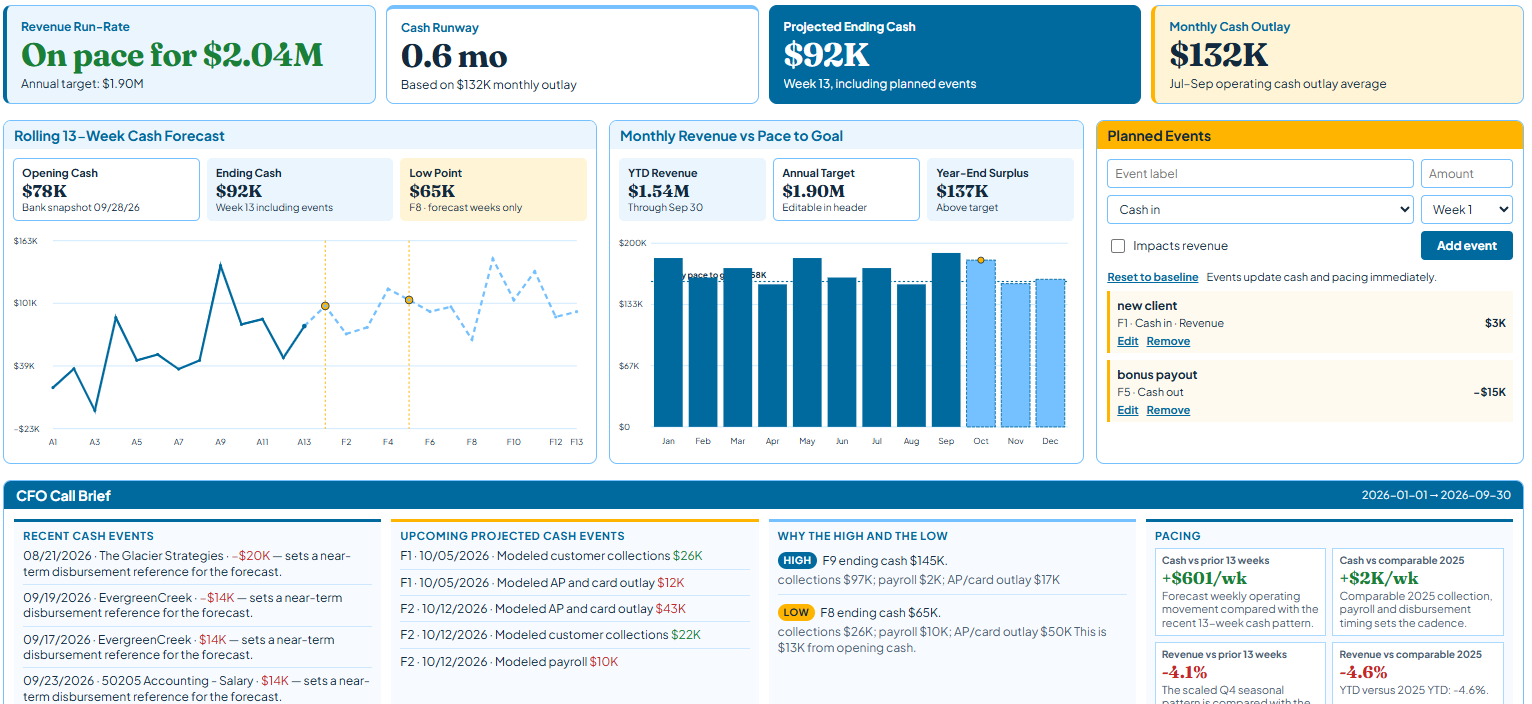Click the 'Cash vs prior 13 weeks' pacing card
The height and width of the screenshot is (704, 1532).
click(x=1240, y=592)
